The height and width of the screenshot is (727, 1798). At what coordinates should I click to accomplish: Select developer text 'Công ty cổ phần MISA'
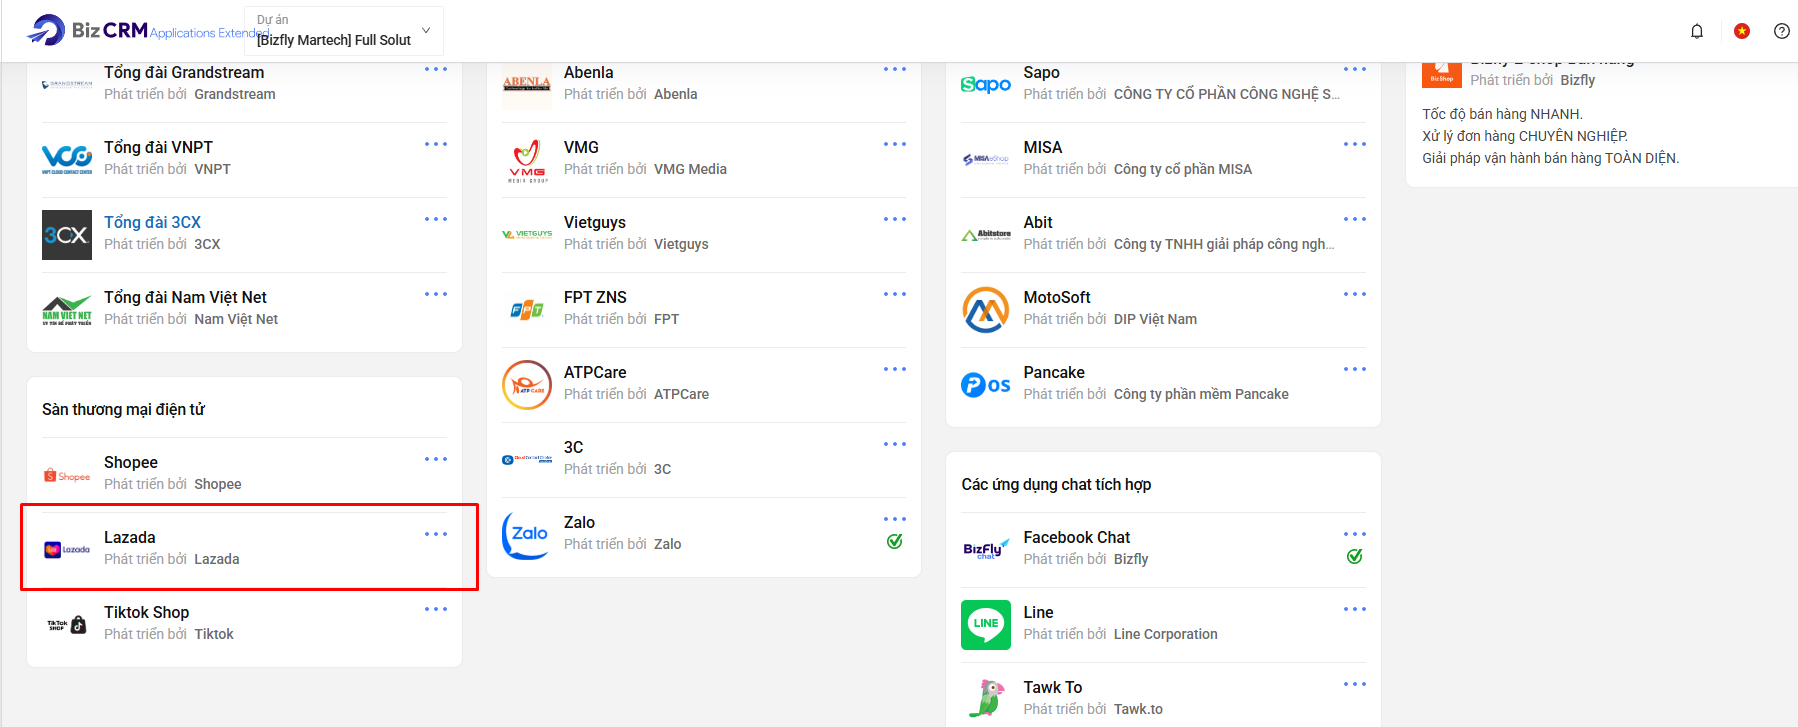(1183, 169)
